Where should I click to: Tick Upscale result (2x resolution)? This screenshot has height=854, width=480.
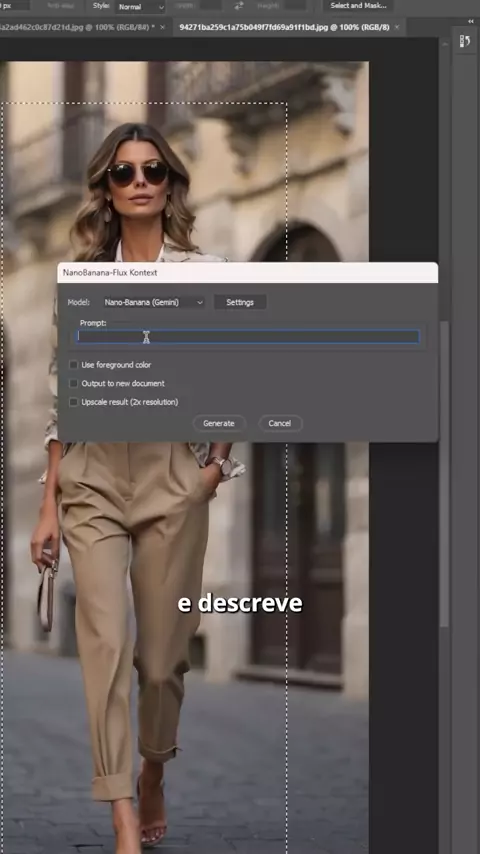pos(74,402)
